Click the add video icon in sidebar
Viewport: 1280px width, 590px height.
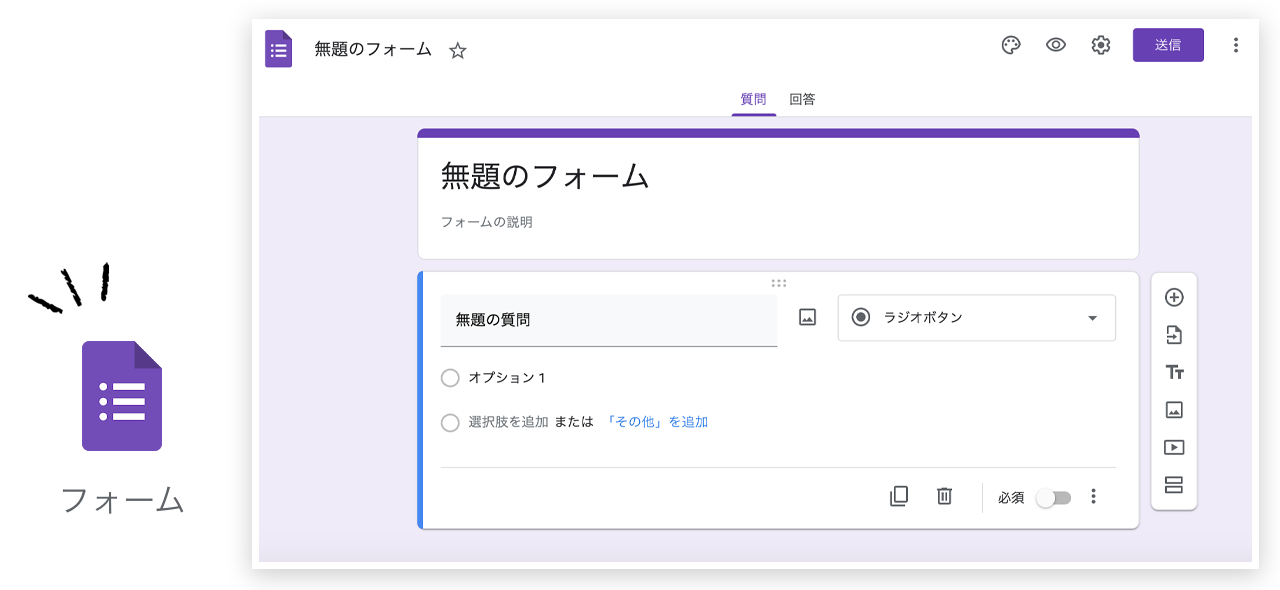tap(1174, 448)
